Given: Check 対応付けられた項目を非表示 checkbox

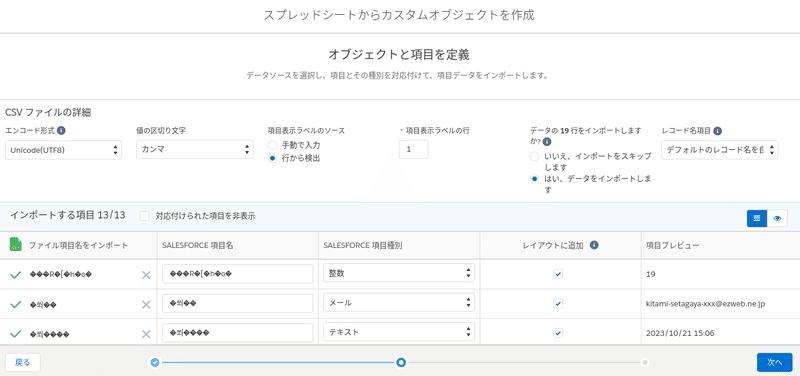Looking at the screenshot, I should click(x=144, y=216).
